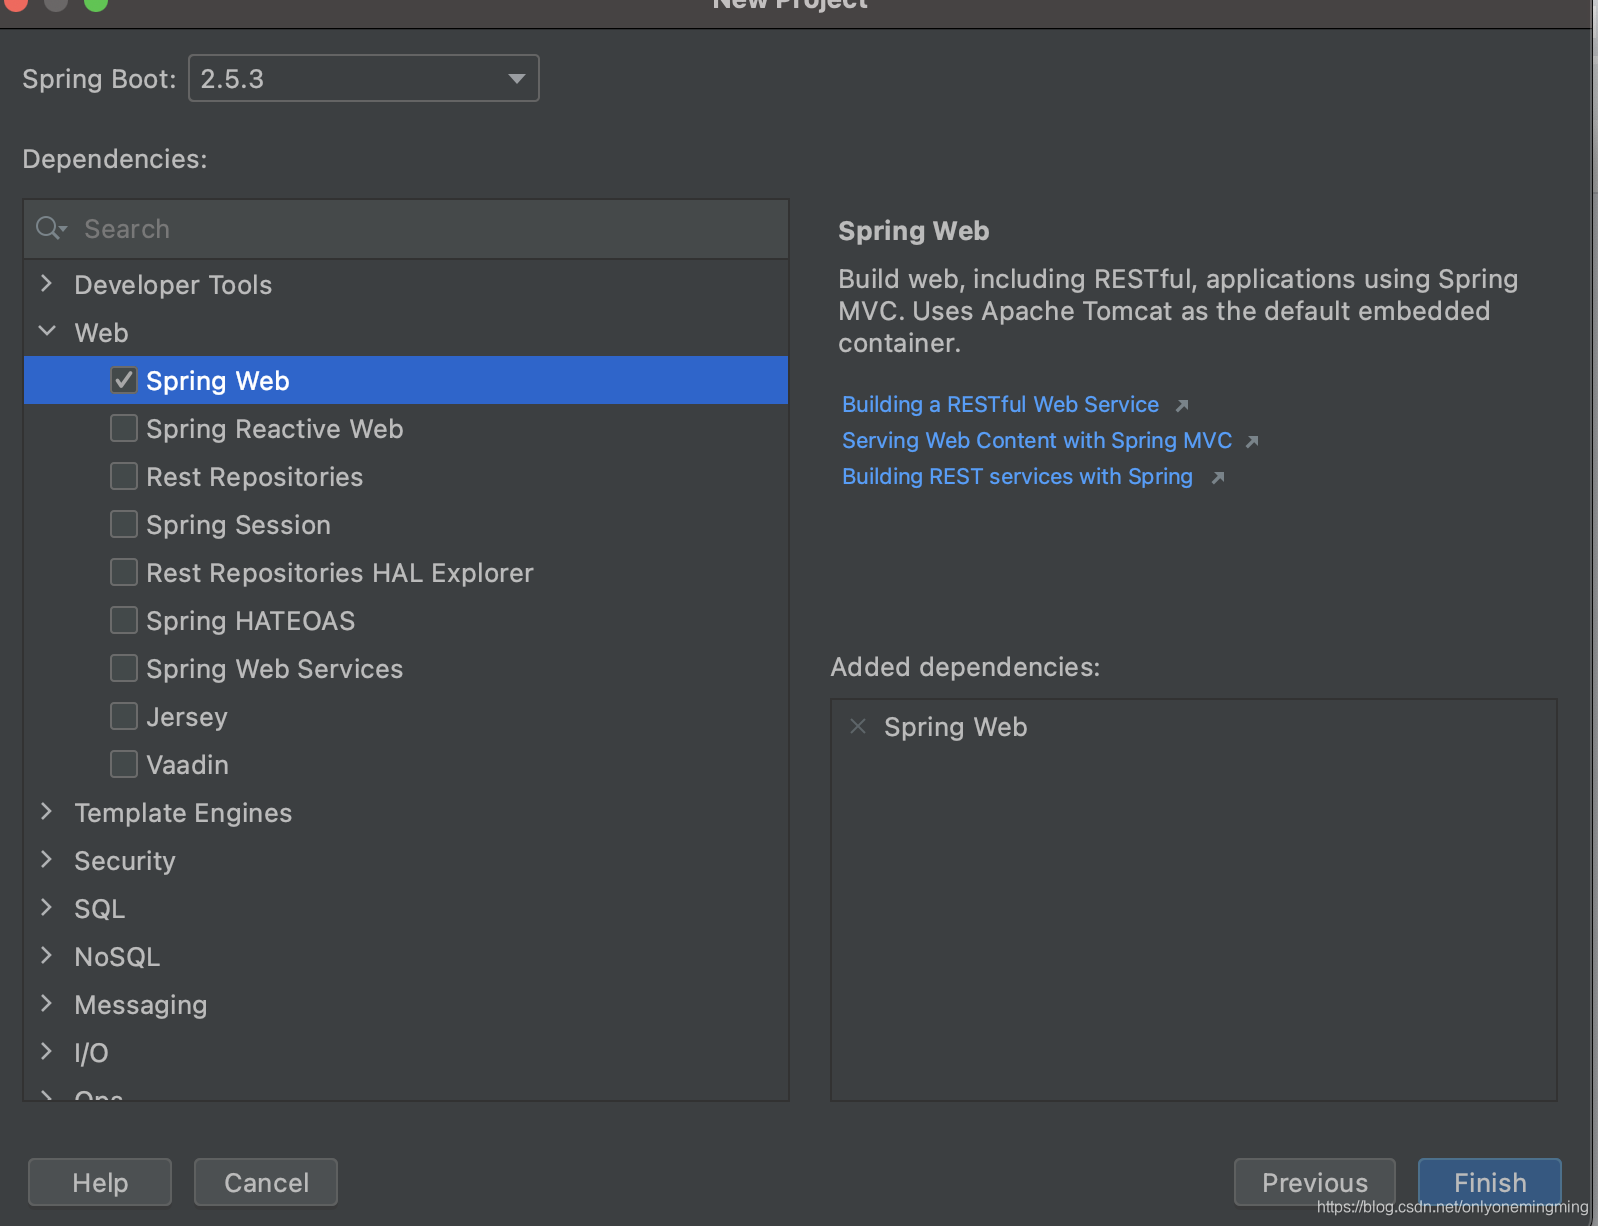Open Building a RESTful Web Service link
1598x1226 pixels.
coord(1000,405)
